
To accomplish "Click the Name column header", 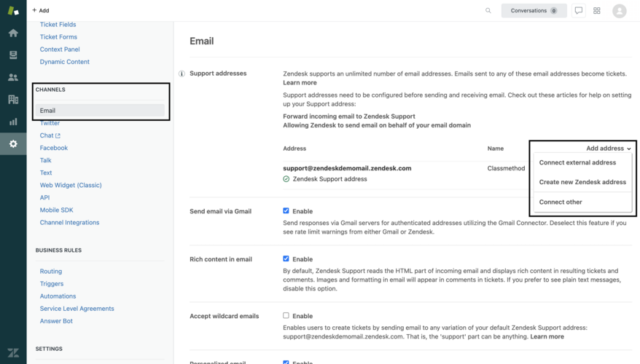I will [x=495, y=149].
